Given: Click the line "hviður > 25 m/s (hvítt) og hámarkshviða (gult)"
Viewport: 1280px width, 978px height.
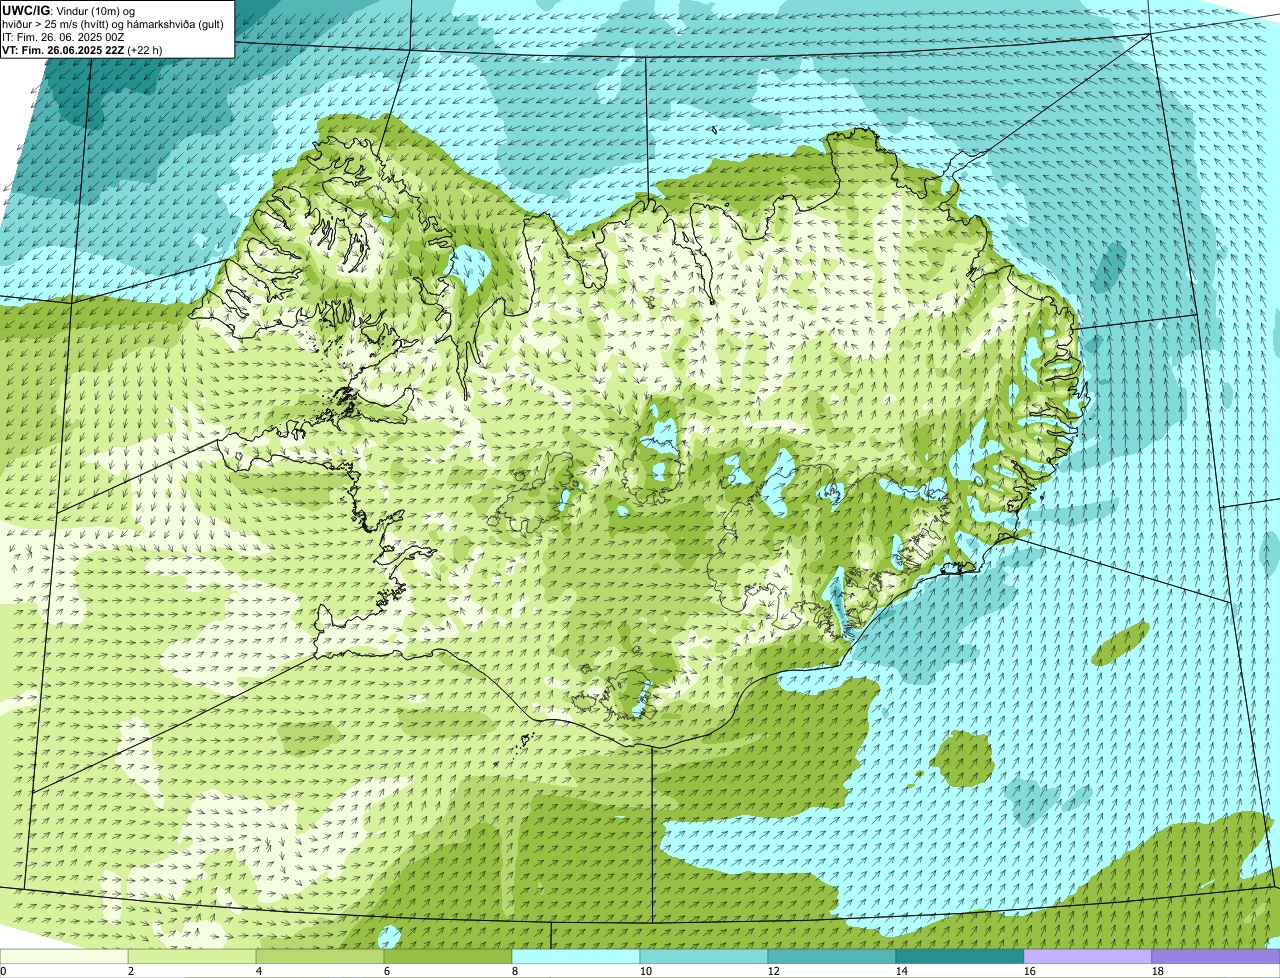Looking at the screenshot, I should point(113,24).
